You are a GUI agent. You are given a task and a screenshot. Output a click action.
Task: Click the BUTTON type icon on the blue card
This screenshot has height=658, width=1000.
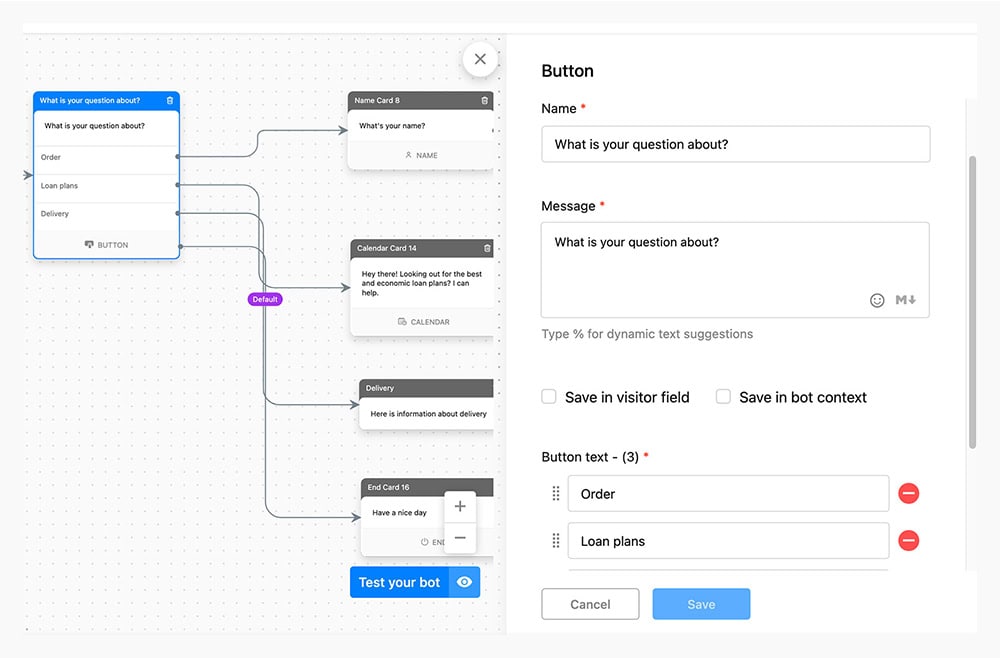89,245
